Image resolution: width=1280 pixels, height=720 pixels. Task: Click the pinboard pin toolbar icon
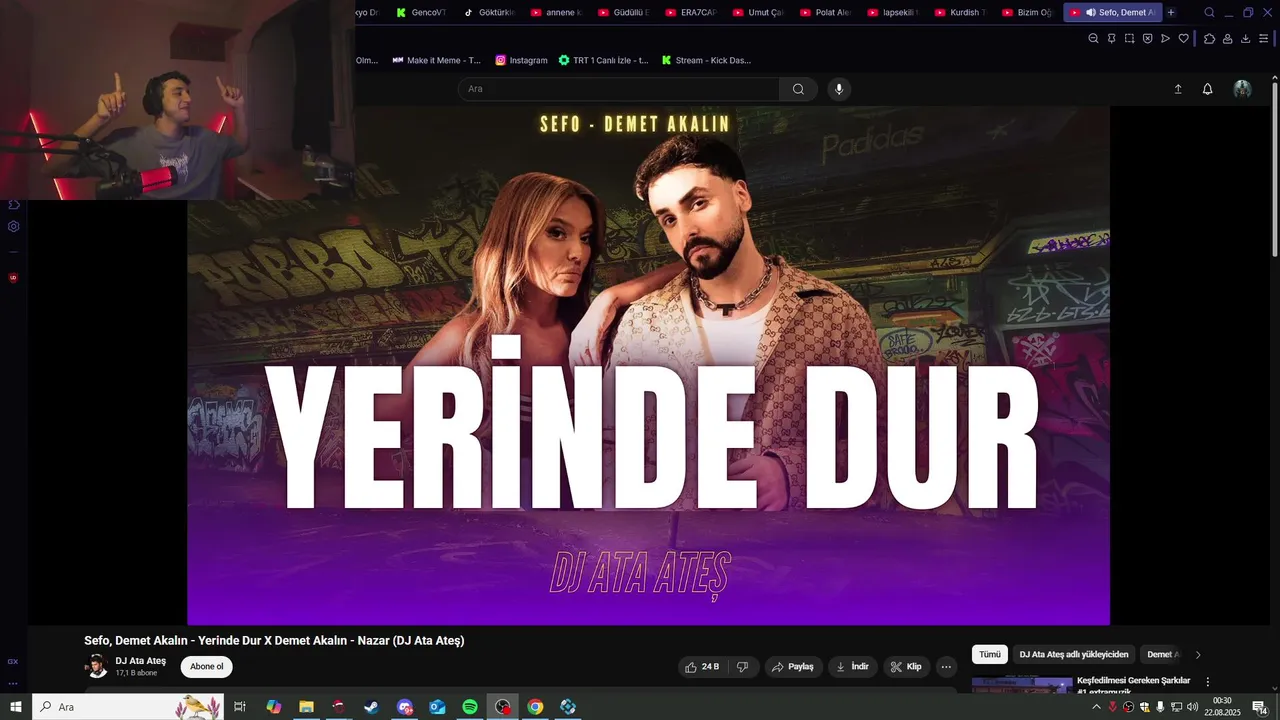(1111, 39)
